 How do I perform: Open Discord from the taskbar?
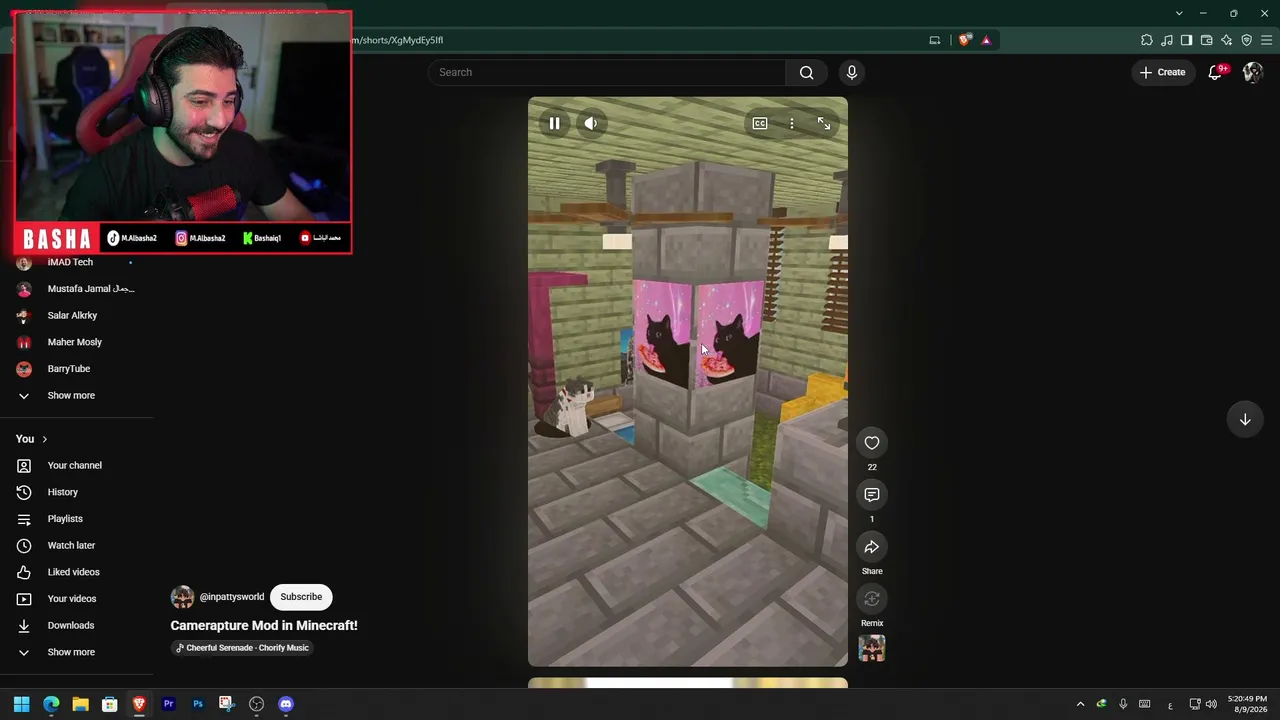pyautogui.click(x=286, y=704)
